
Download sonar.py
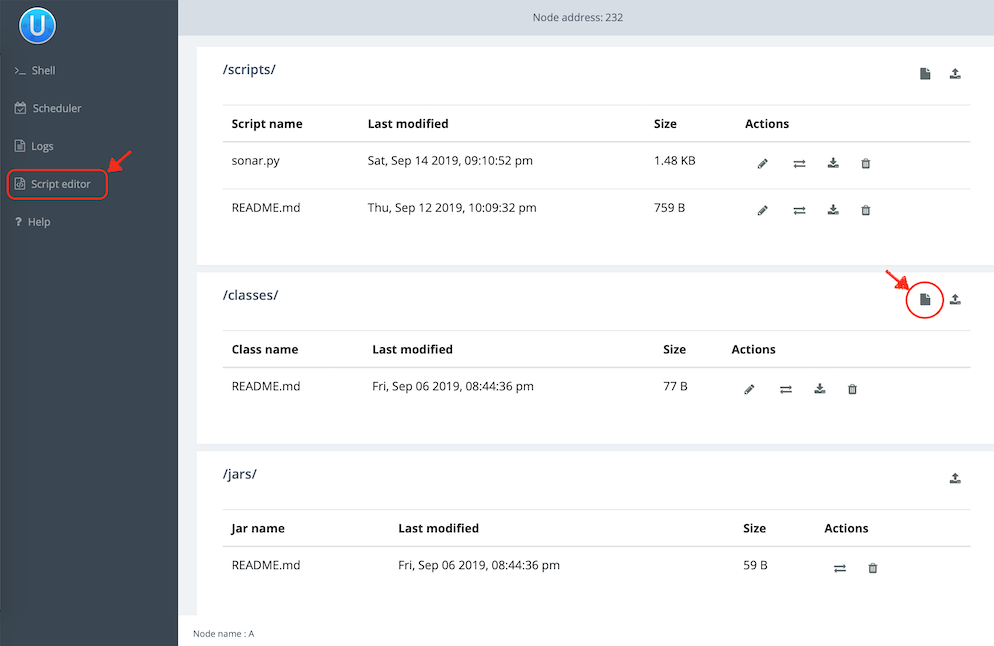point(833,164)
